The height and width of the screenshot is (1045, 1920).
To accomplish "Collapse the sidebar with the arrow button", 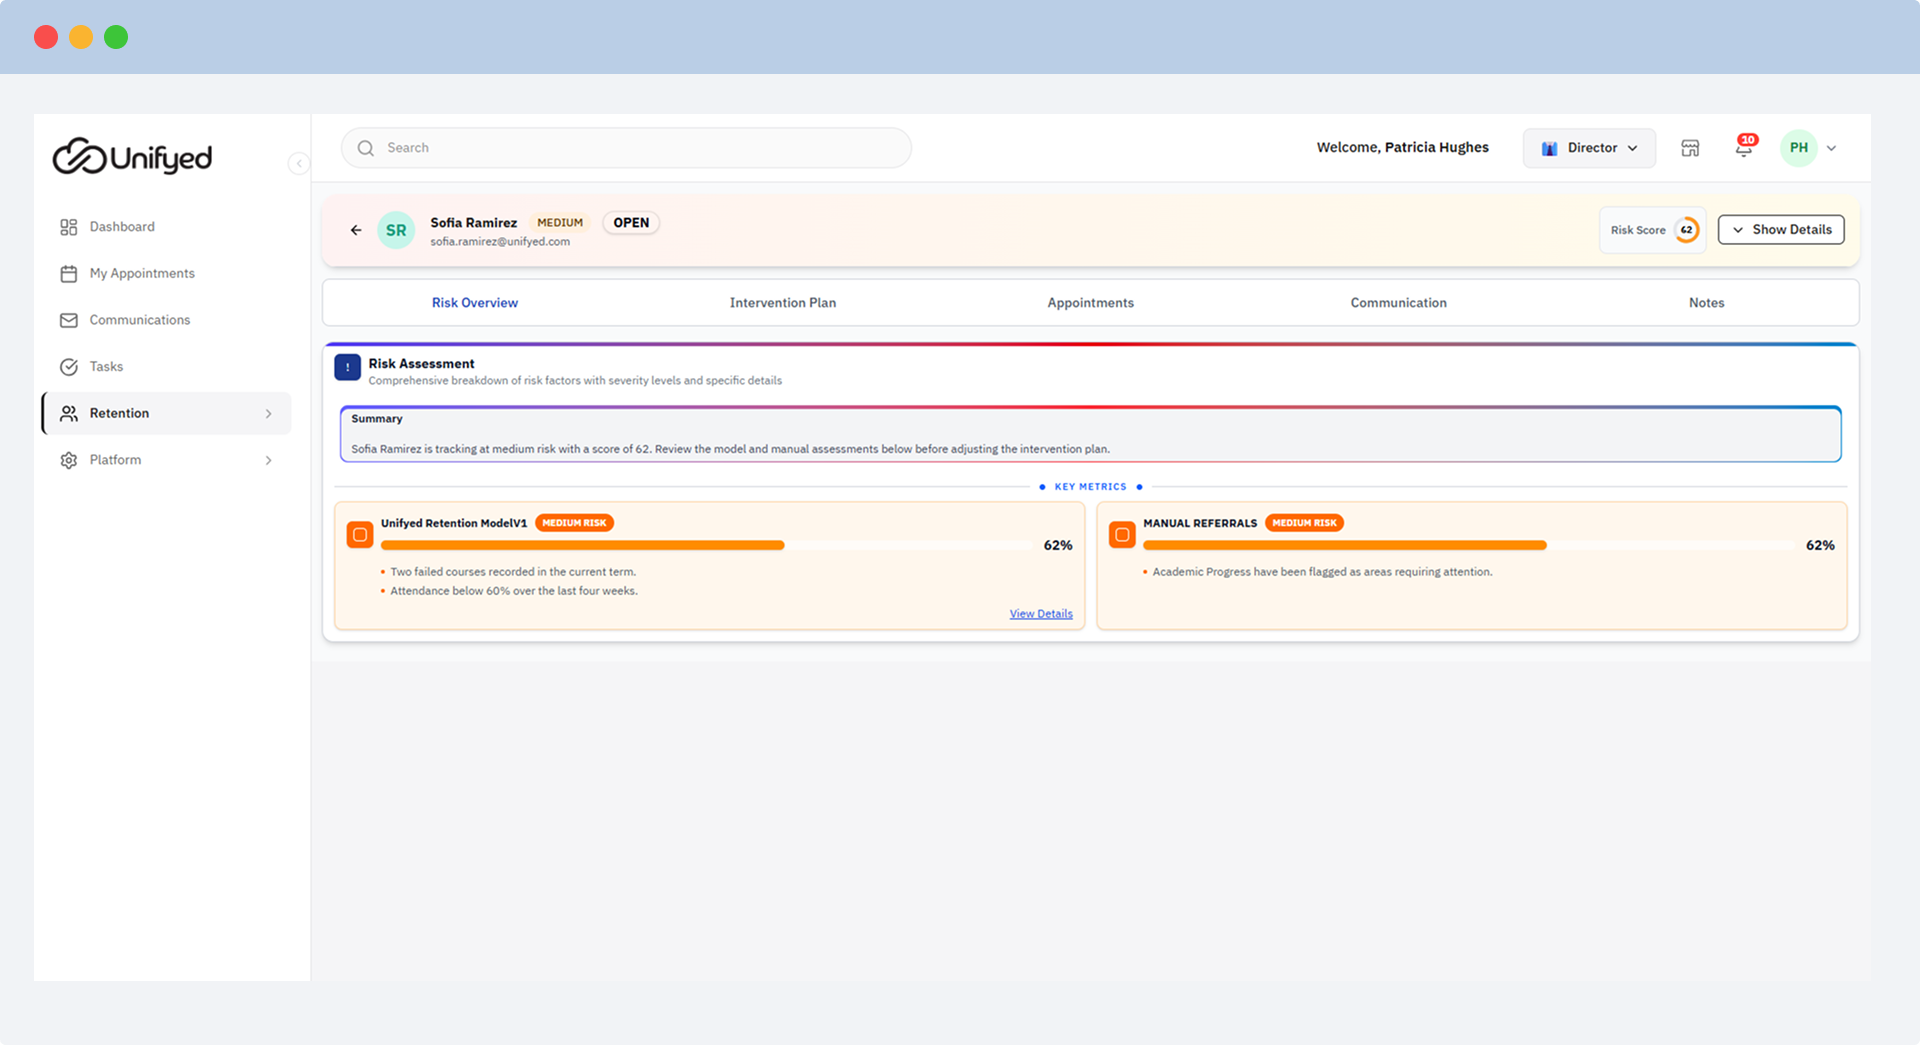I will 298,163.
